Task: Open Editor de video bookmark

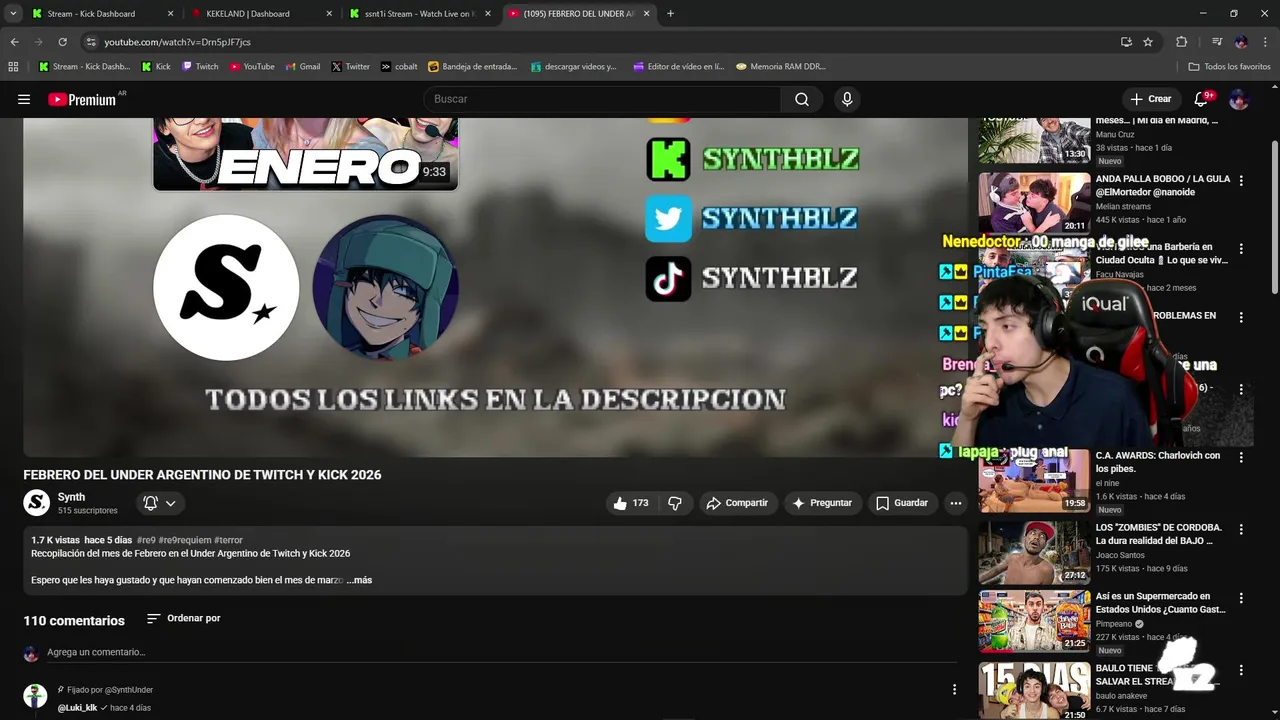Action: click(x=678, y=67)
